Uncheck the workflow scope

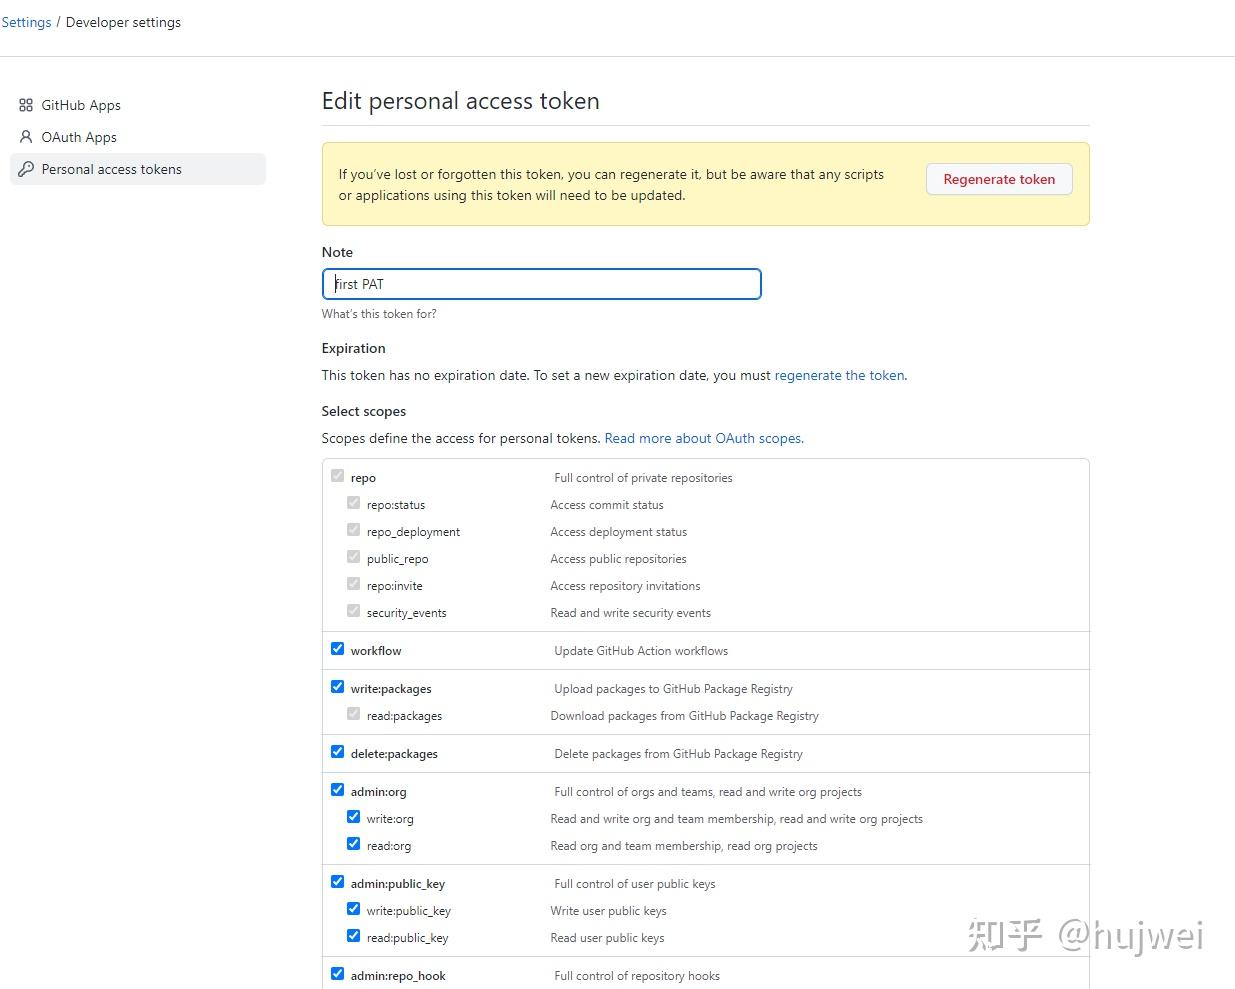(x=337, y=648)
